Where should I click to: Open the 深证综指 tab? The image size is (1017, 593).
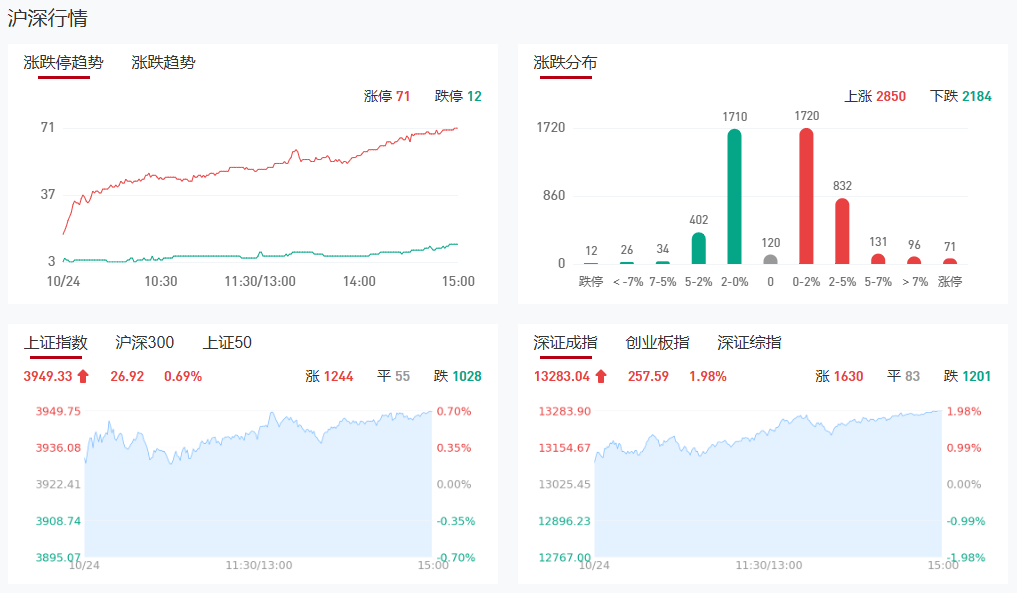click(749, 343)
